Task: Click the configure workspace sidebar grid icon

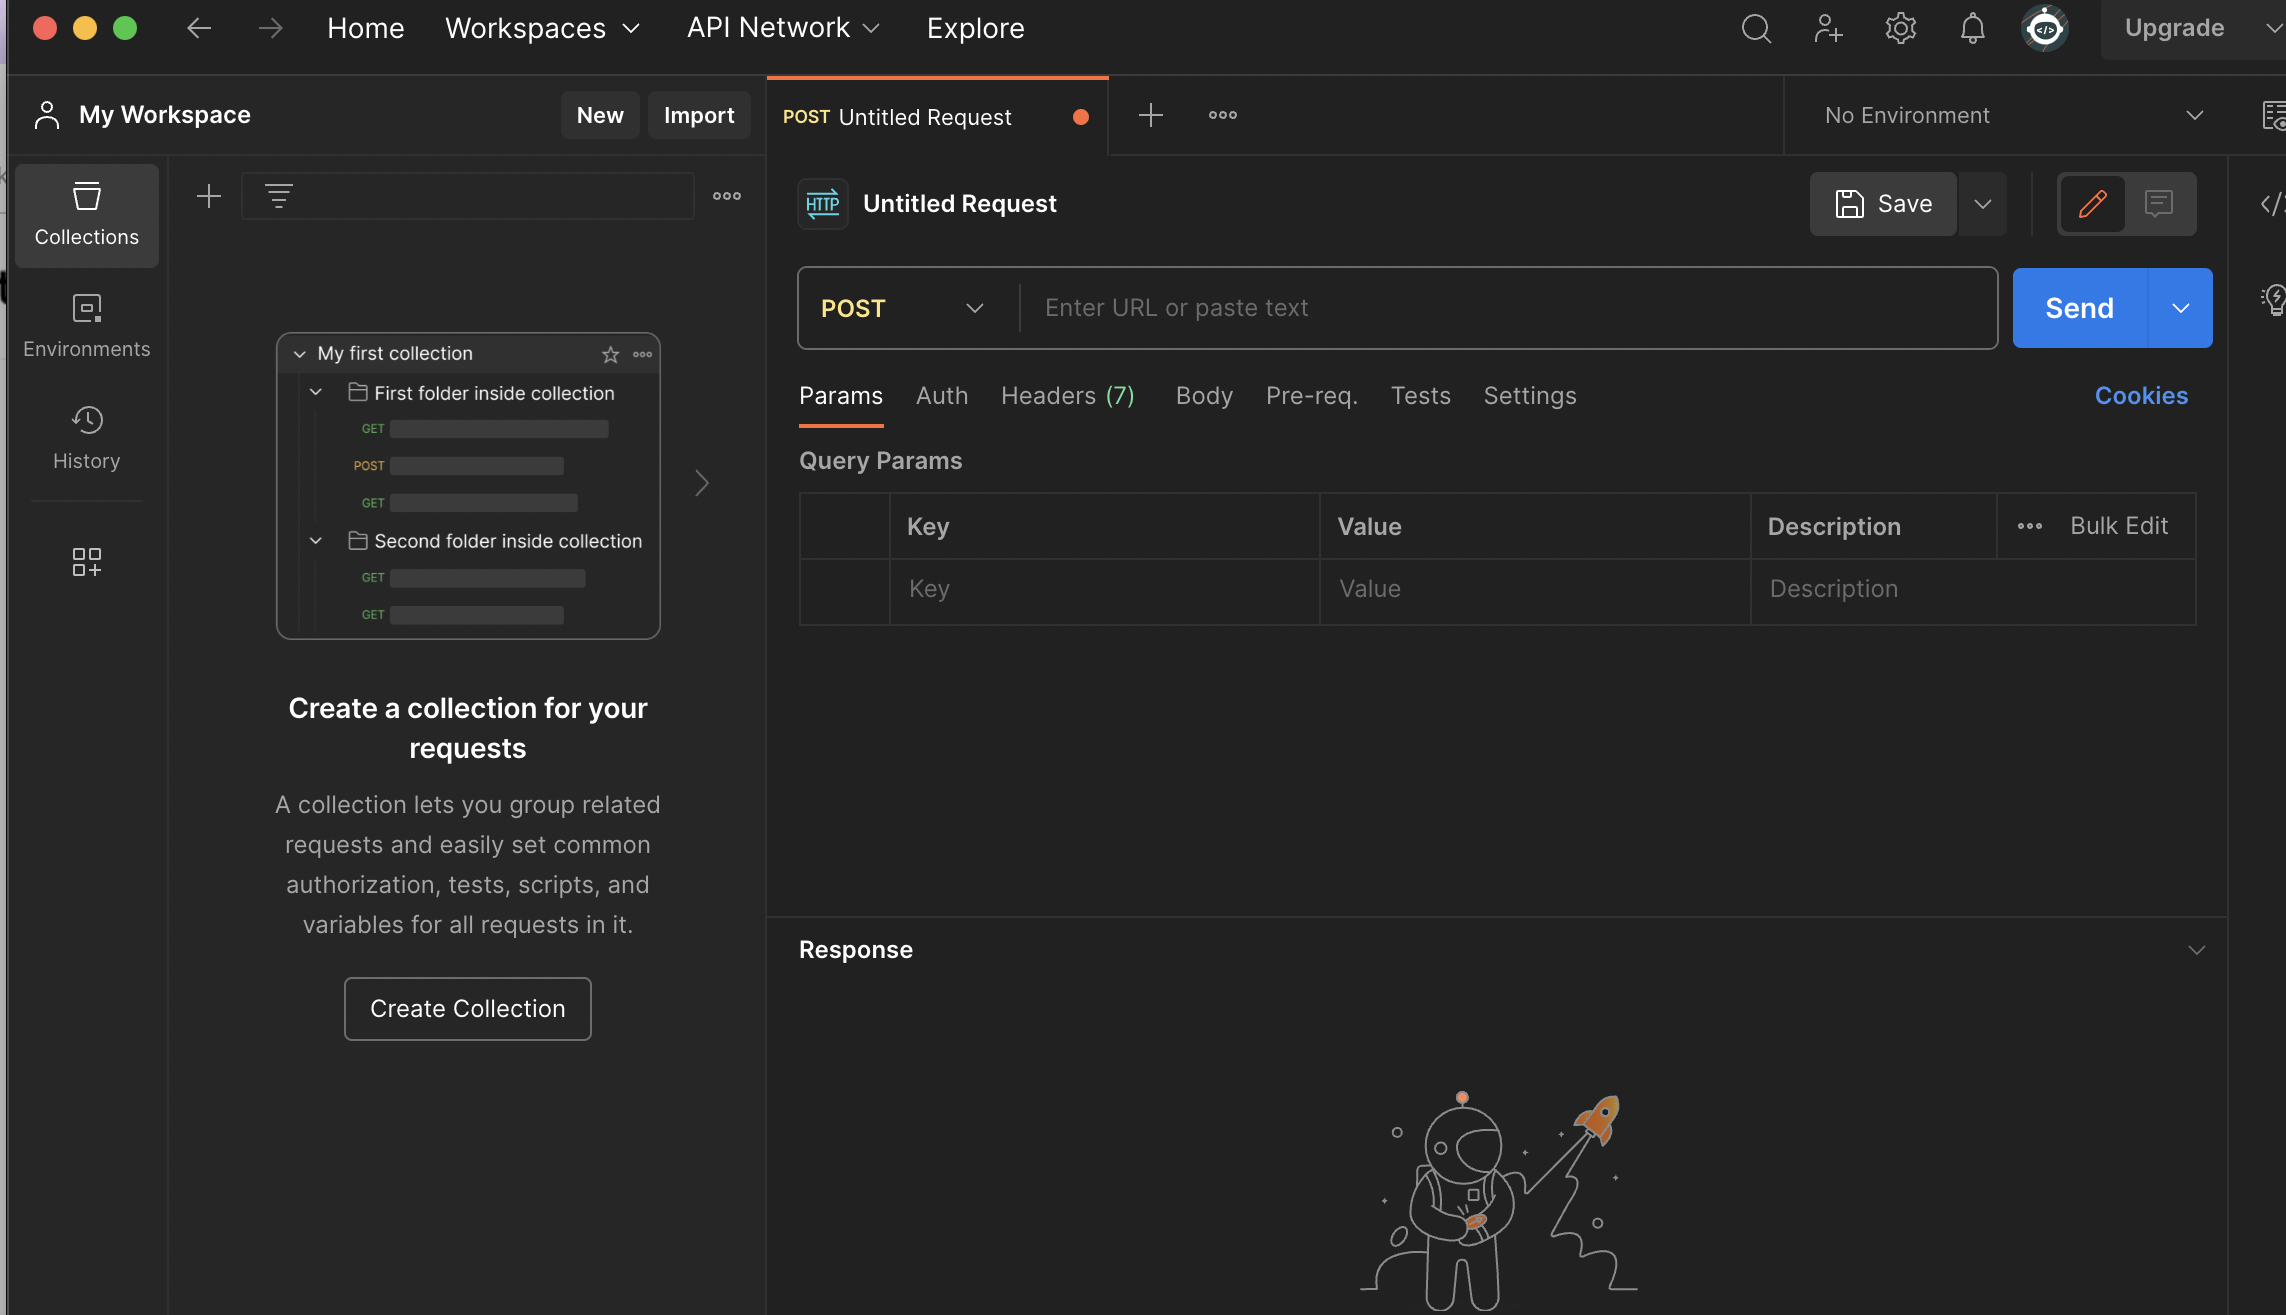Action: pyautogui.click(x=87, y=562)
